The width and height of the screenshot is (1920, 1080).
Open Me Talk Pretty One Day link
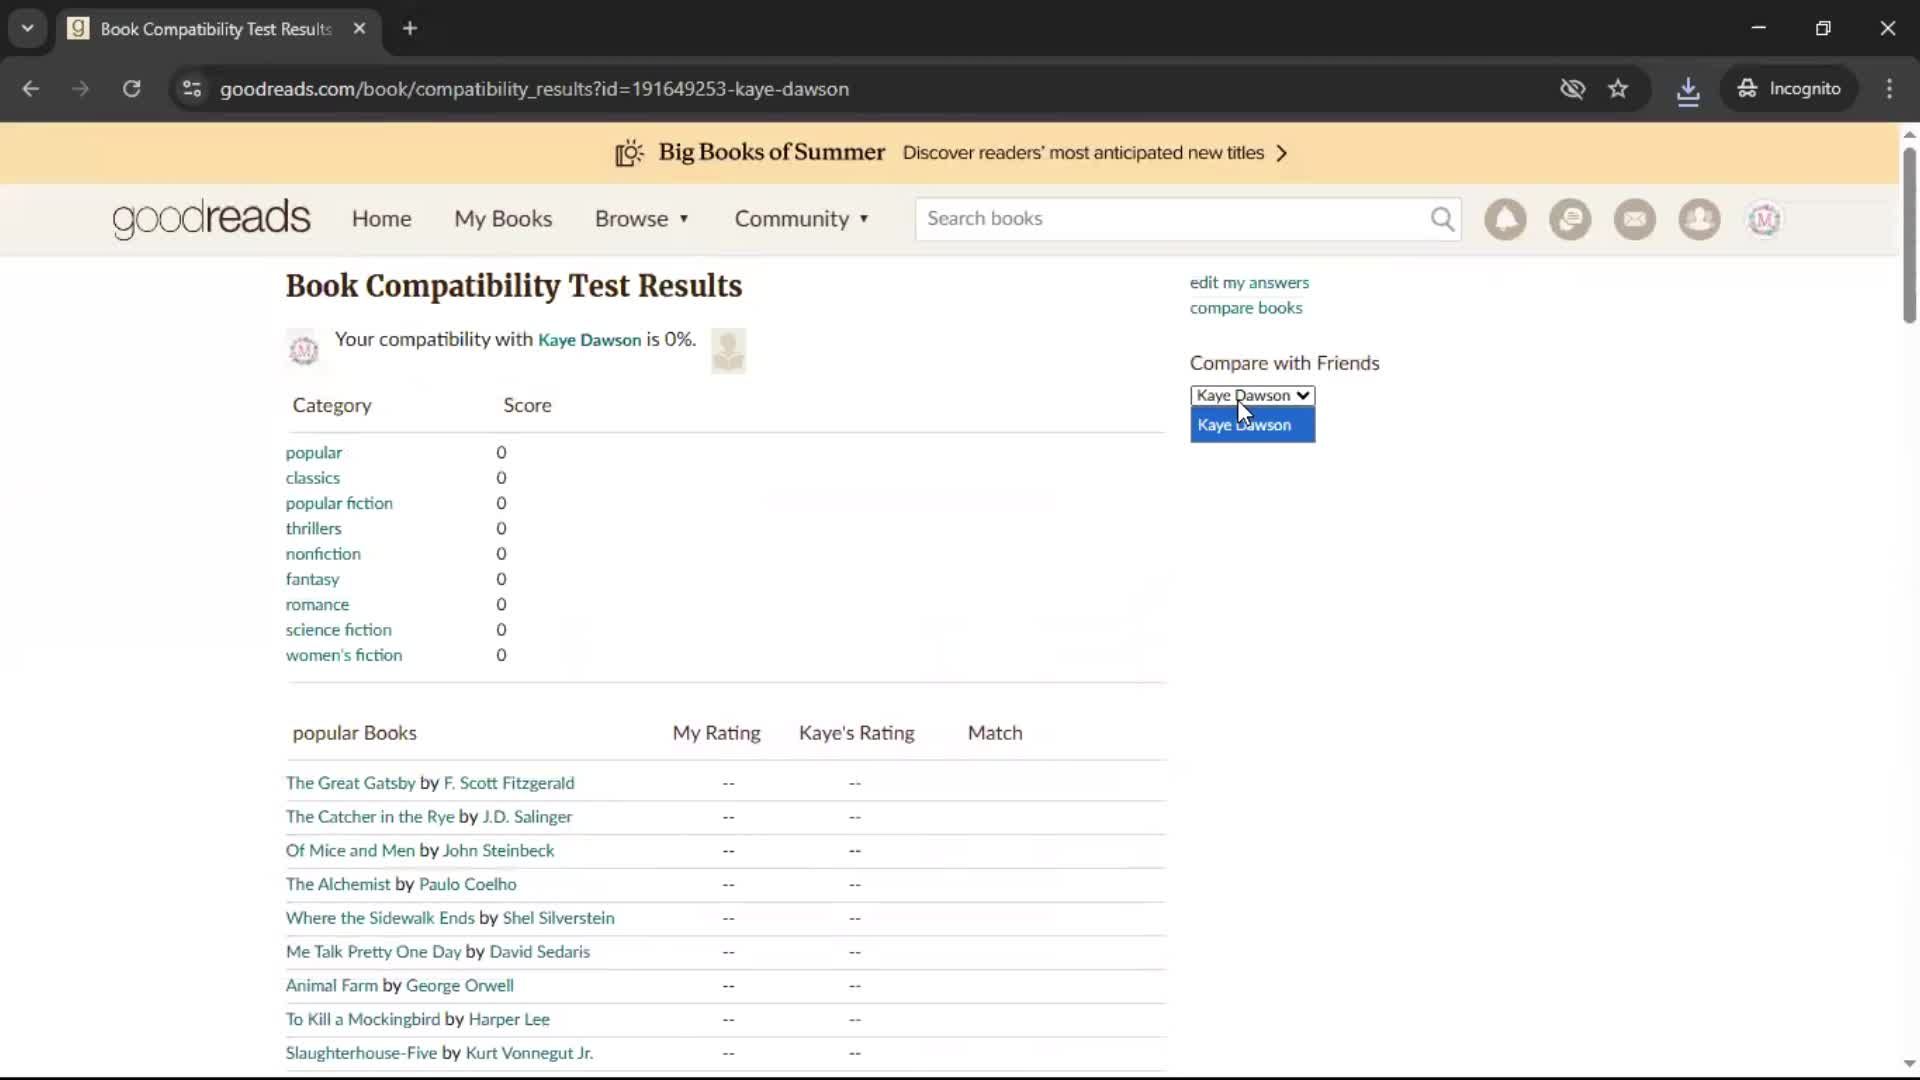[373, 952]
